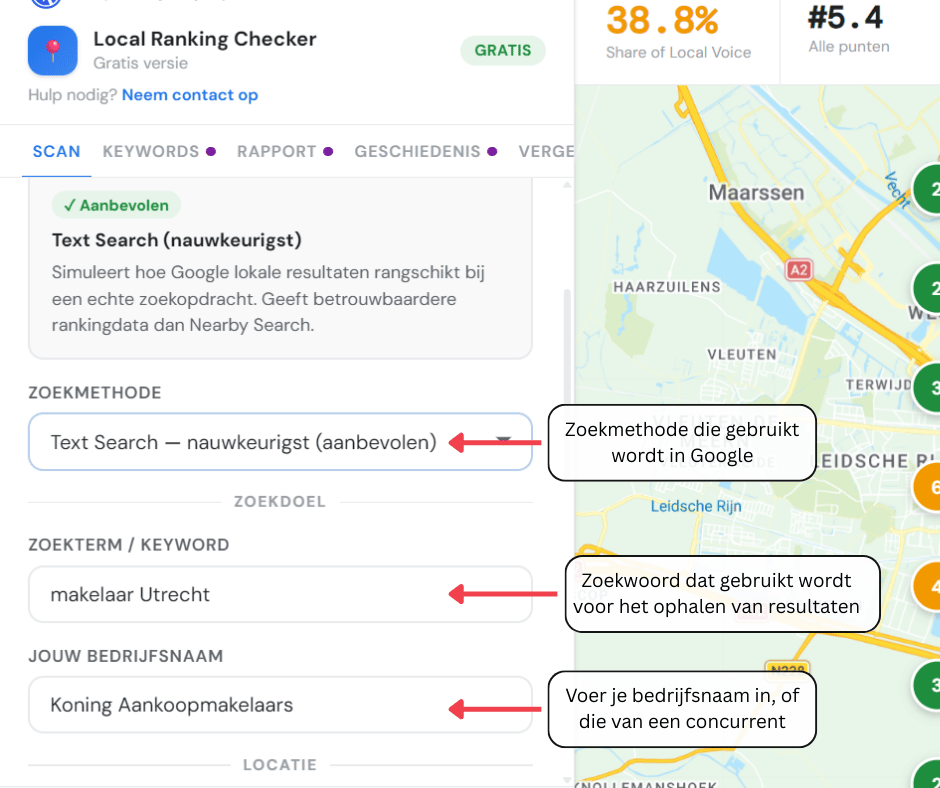Click the green GRATIS badge
The height and width of the screenshot is (788, 940).
click(502, 51)
